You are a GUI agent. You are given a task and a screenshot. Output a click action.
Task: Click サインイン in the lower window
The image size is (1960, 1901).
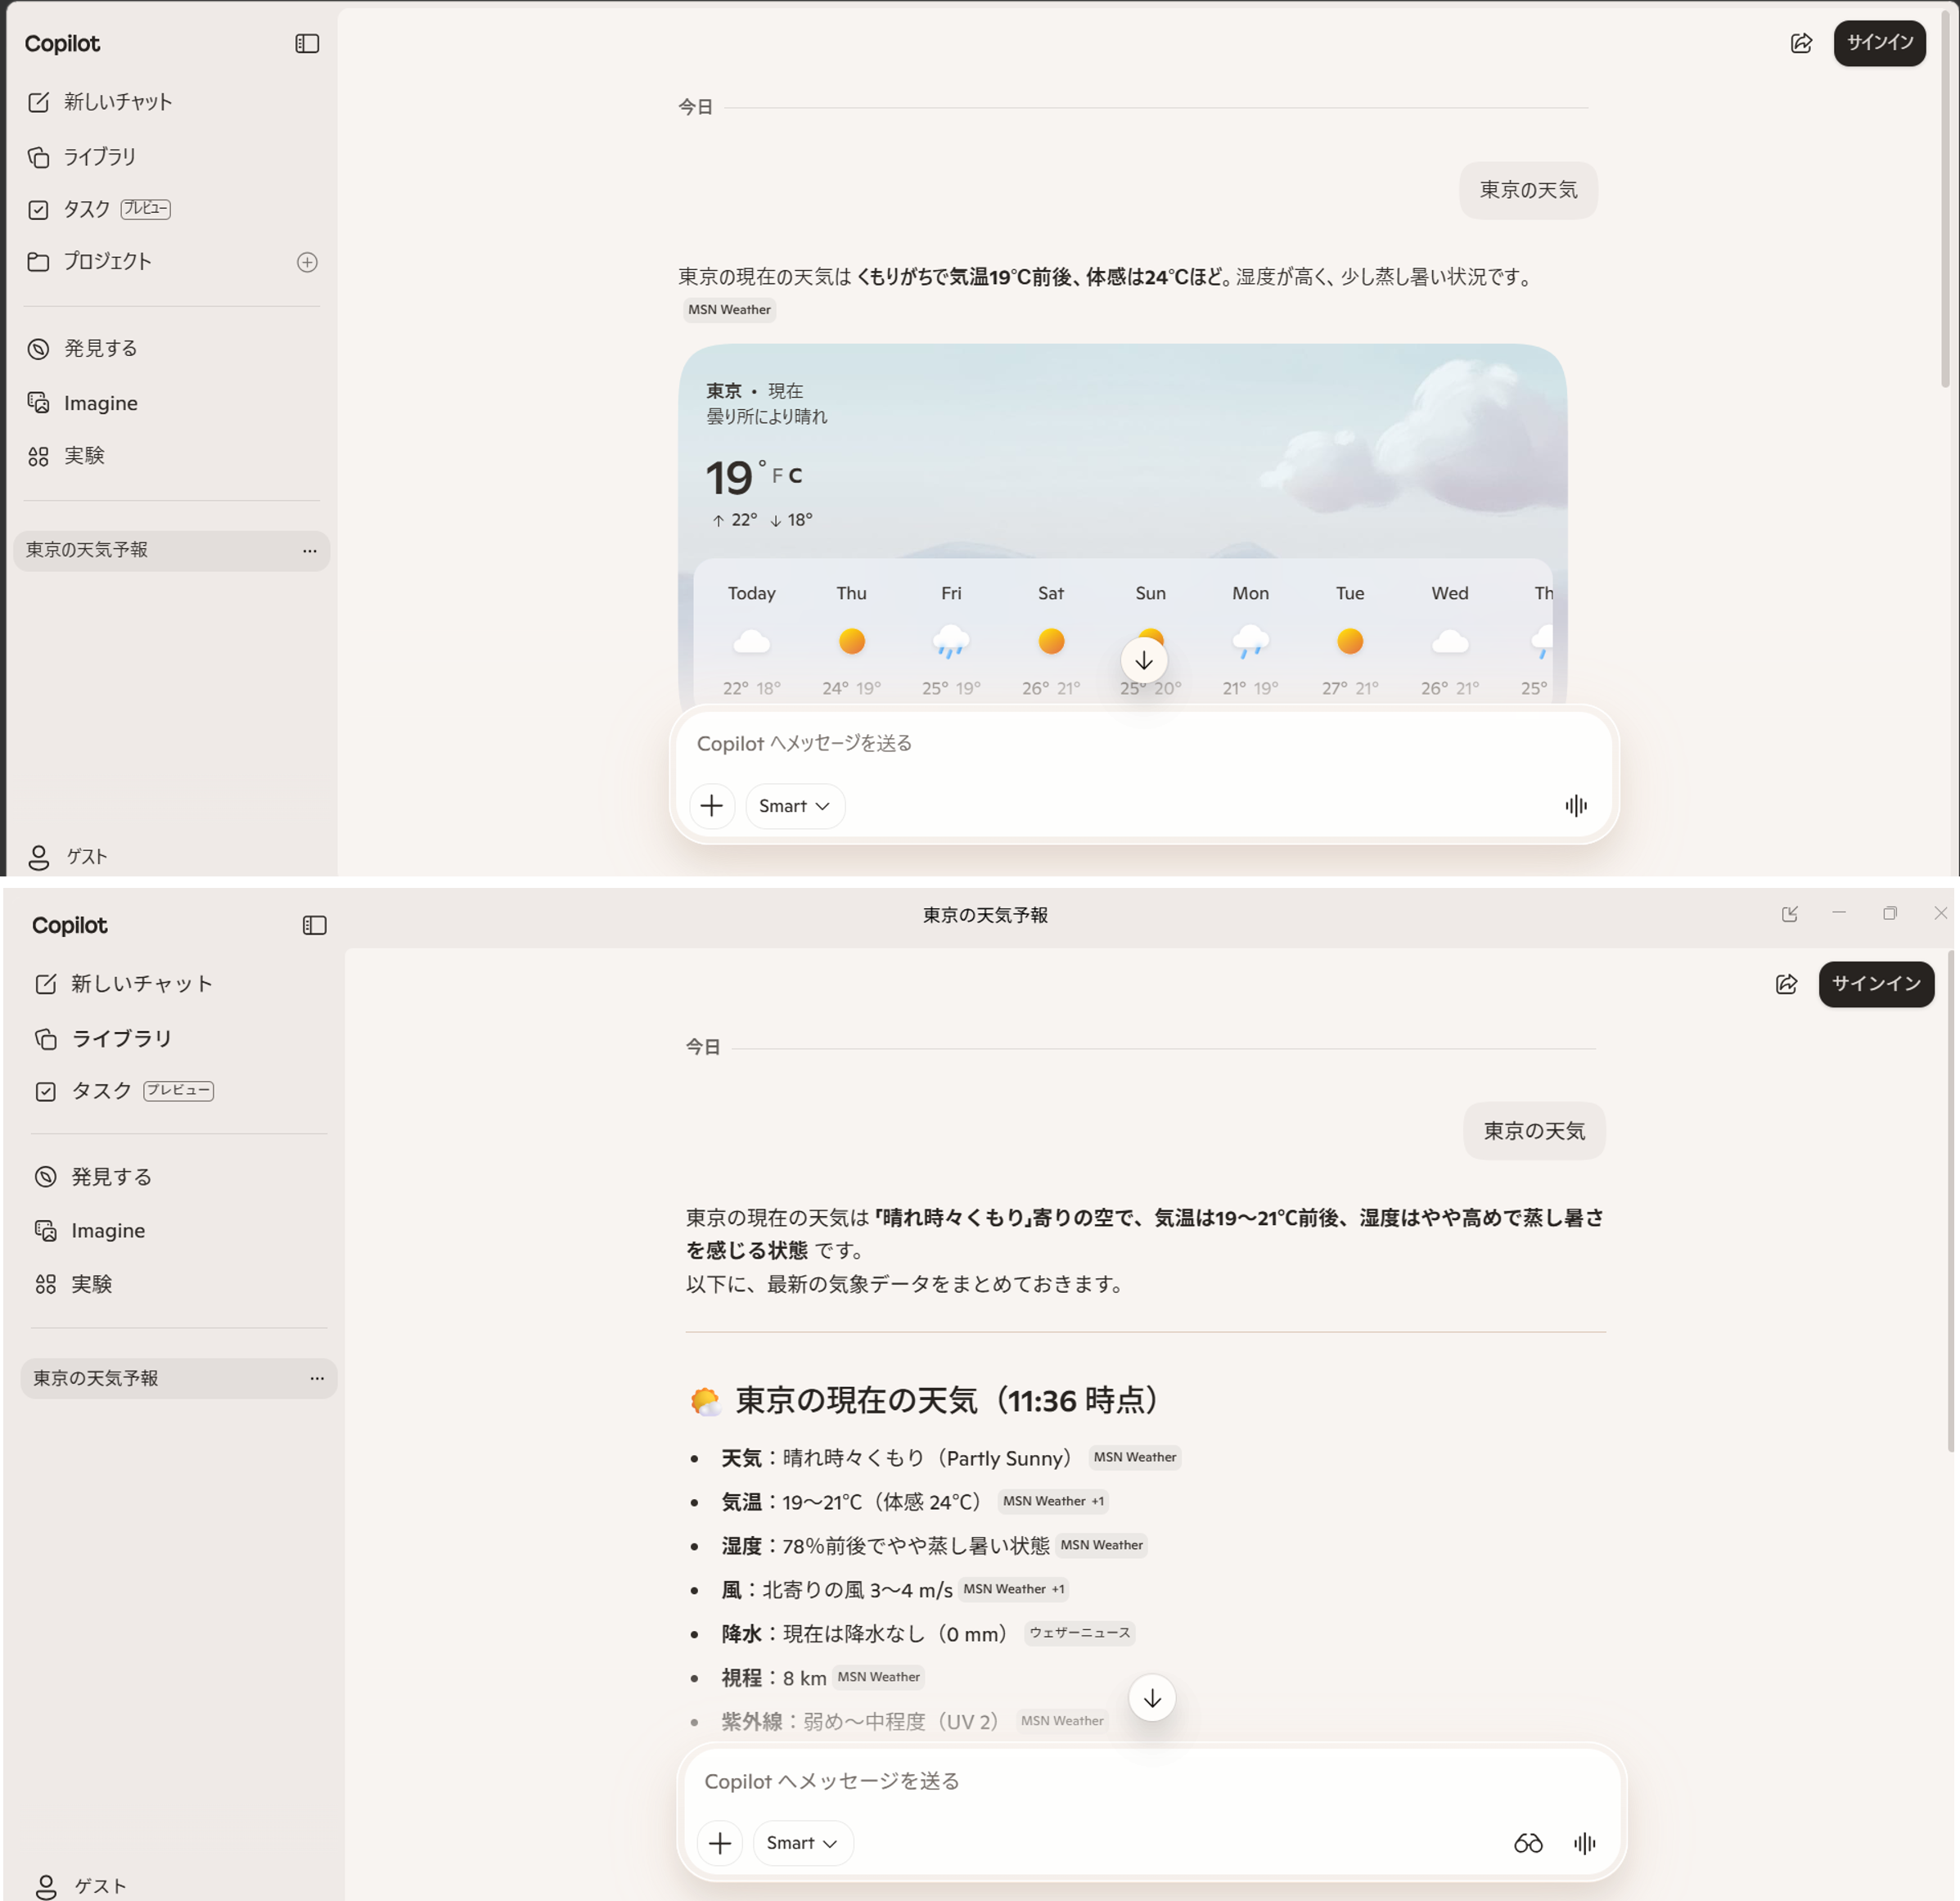(1876, 984)
